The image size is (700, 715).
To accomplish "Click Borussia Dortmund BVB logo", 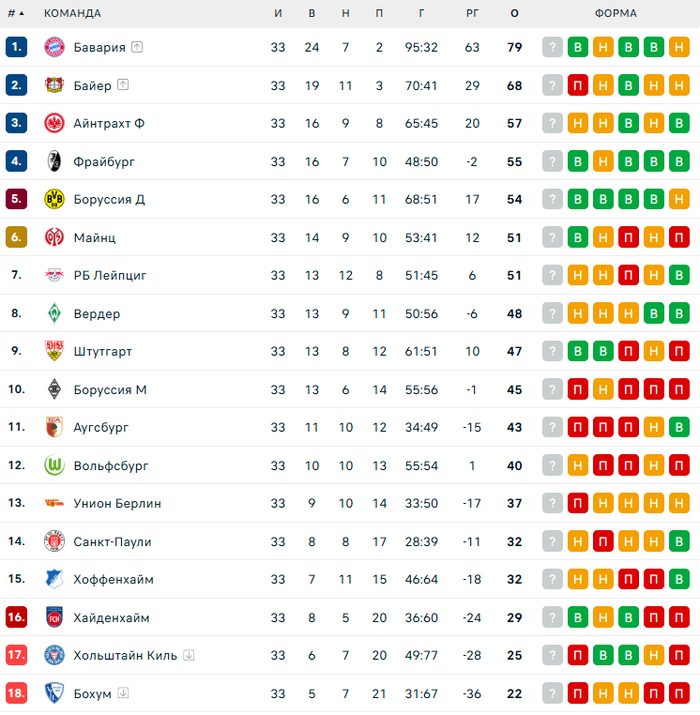I will click(x=54, y=199).
